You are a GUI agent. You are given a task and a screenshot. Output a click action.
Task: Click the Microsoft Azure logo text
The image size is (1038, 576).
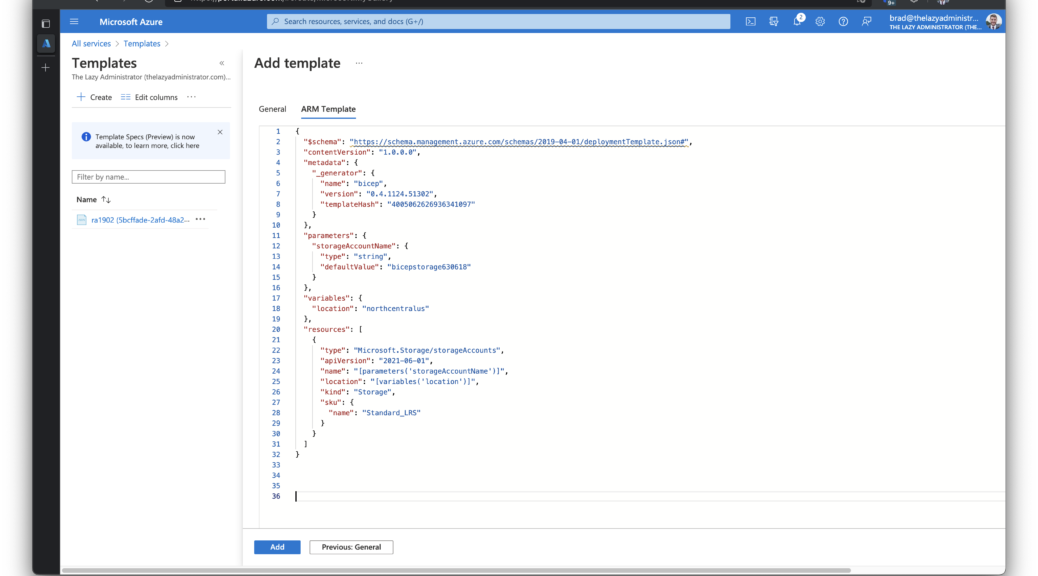pyautogui.click(x=131, y=22)
